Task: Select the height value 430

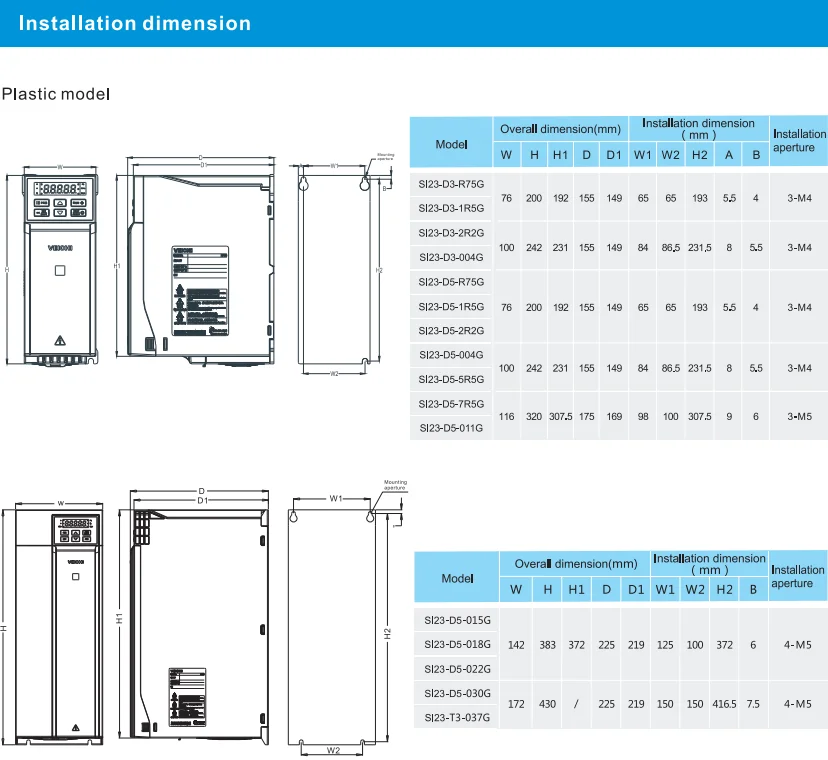Action: 548,704
